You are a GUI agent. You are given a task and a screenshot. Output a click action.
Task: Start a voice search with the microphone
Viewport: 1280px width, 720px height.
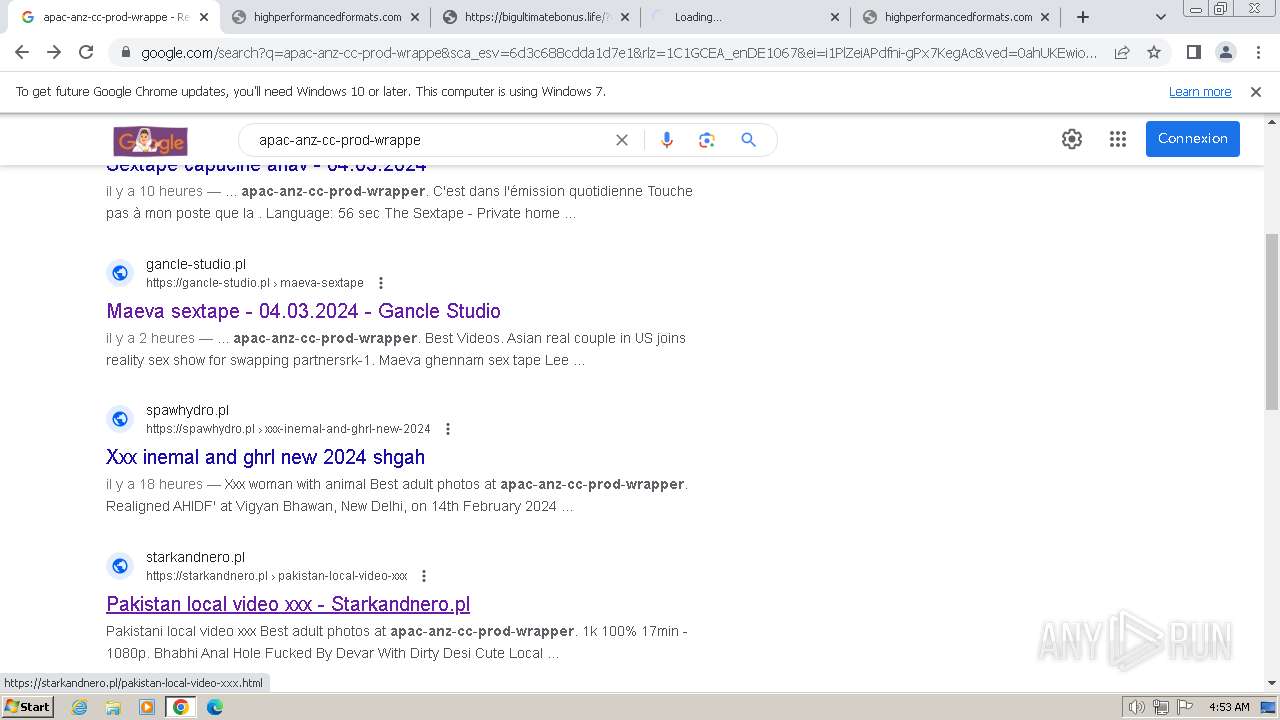(x=667, y=140)
